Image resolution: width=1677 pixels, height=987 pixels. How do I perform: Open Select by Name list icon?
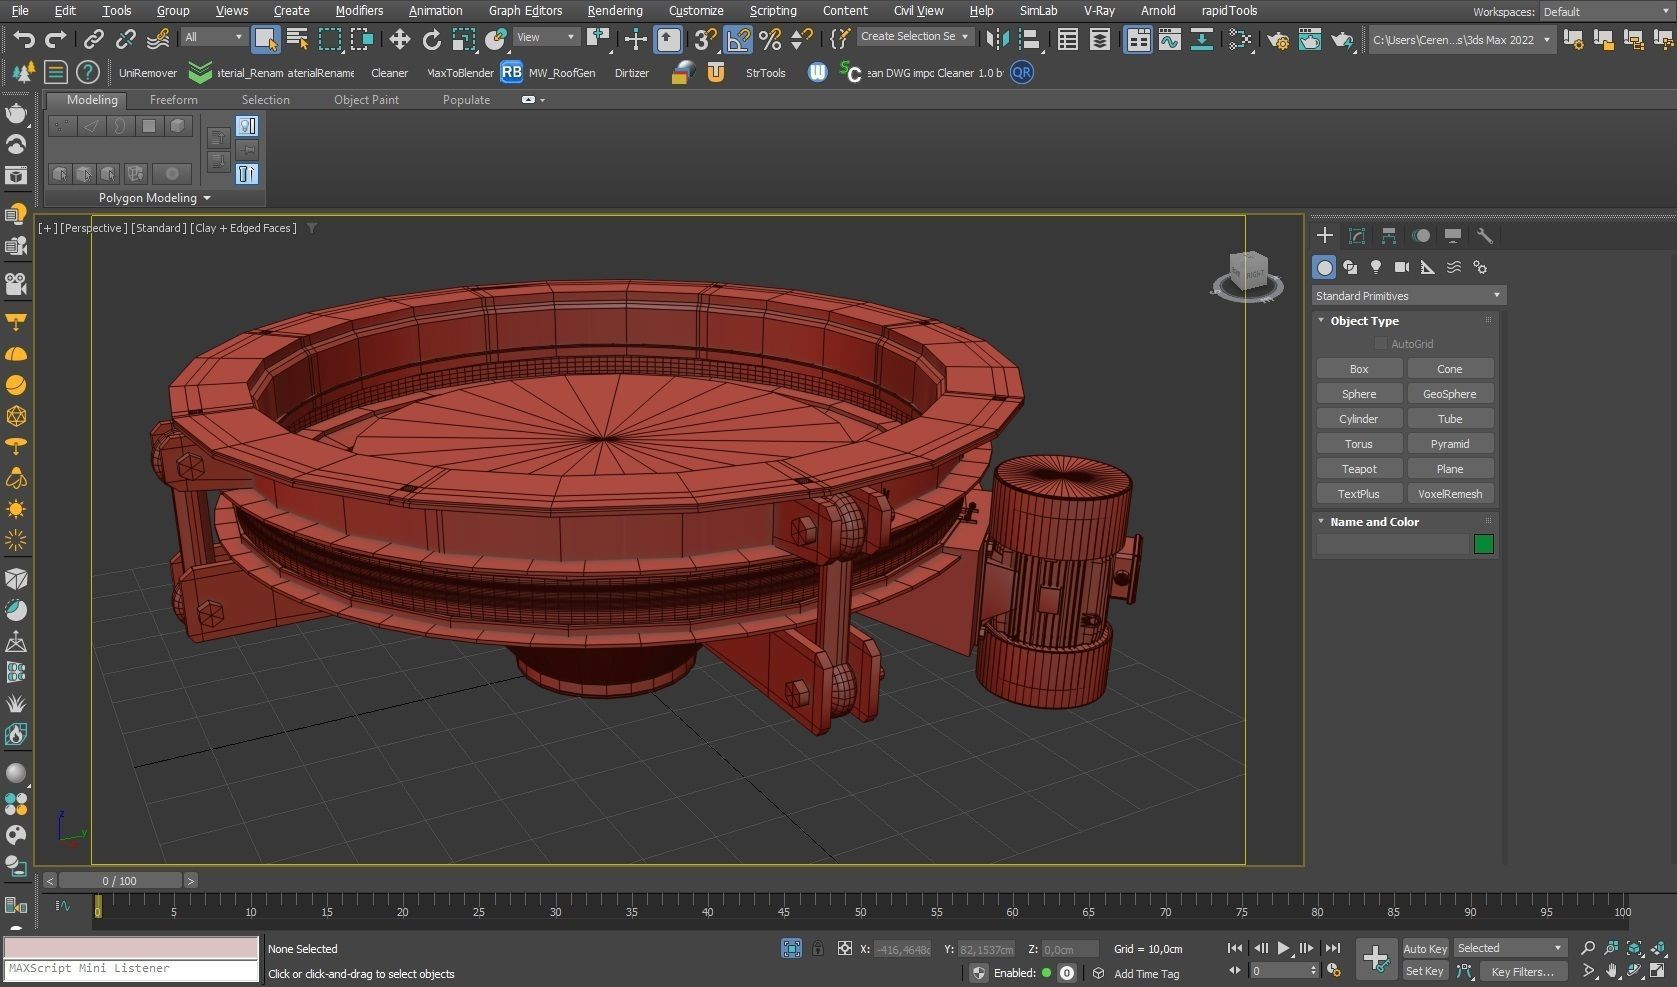tap(297, 39)
